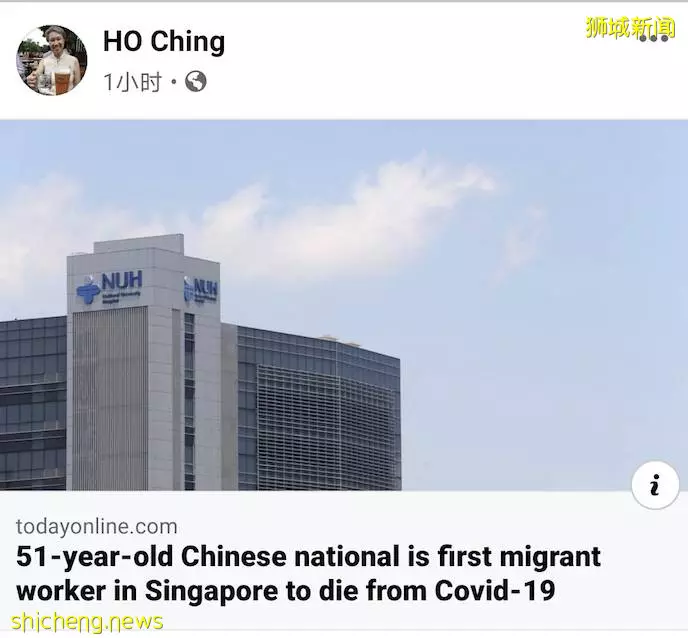688x638 pixels.
Task: Open the NUH hospital building preview image
Action: coord(344,306)
